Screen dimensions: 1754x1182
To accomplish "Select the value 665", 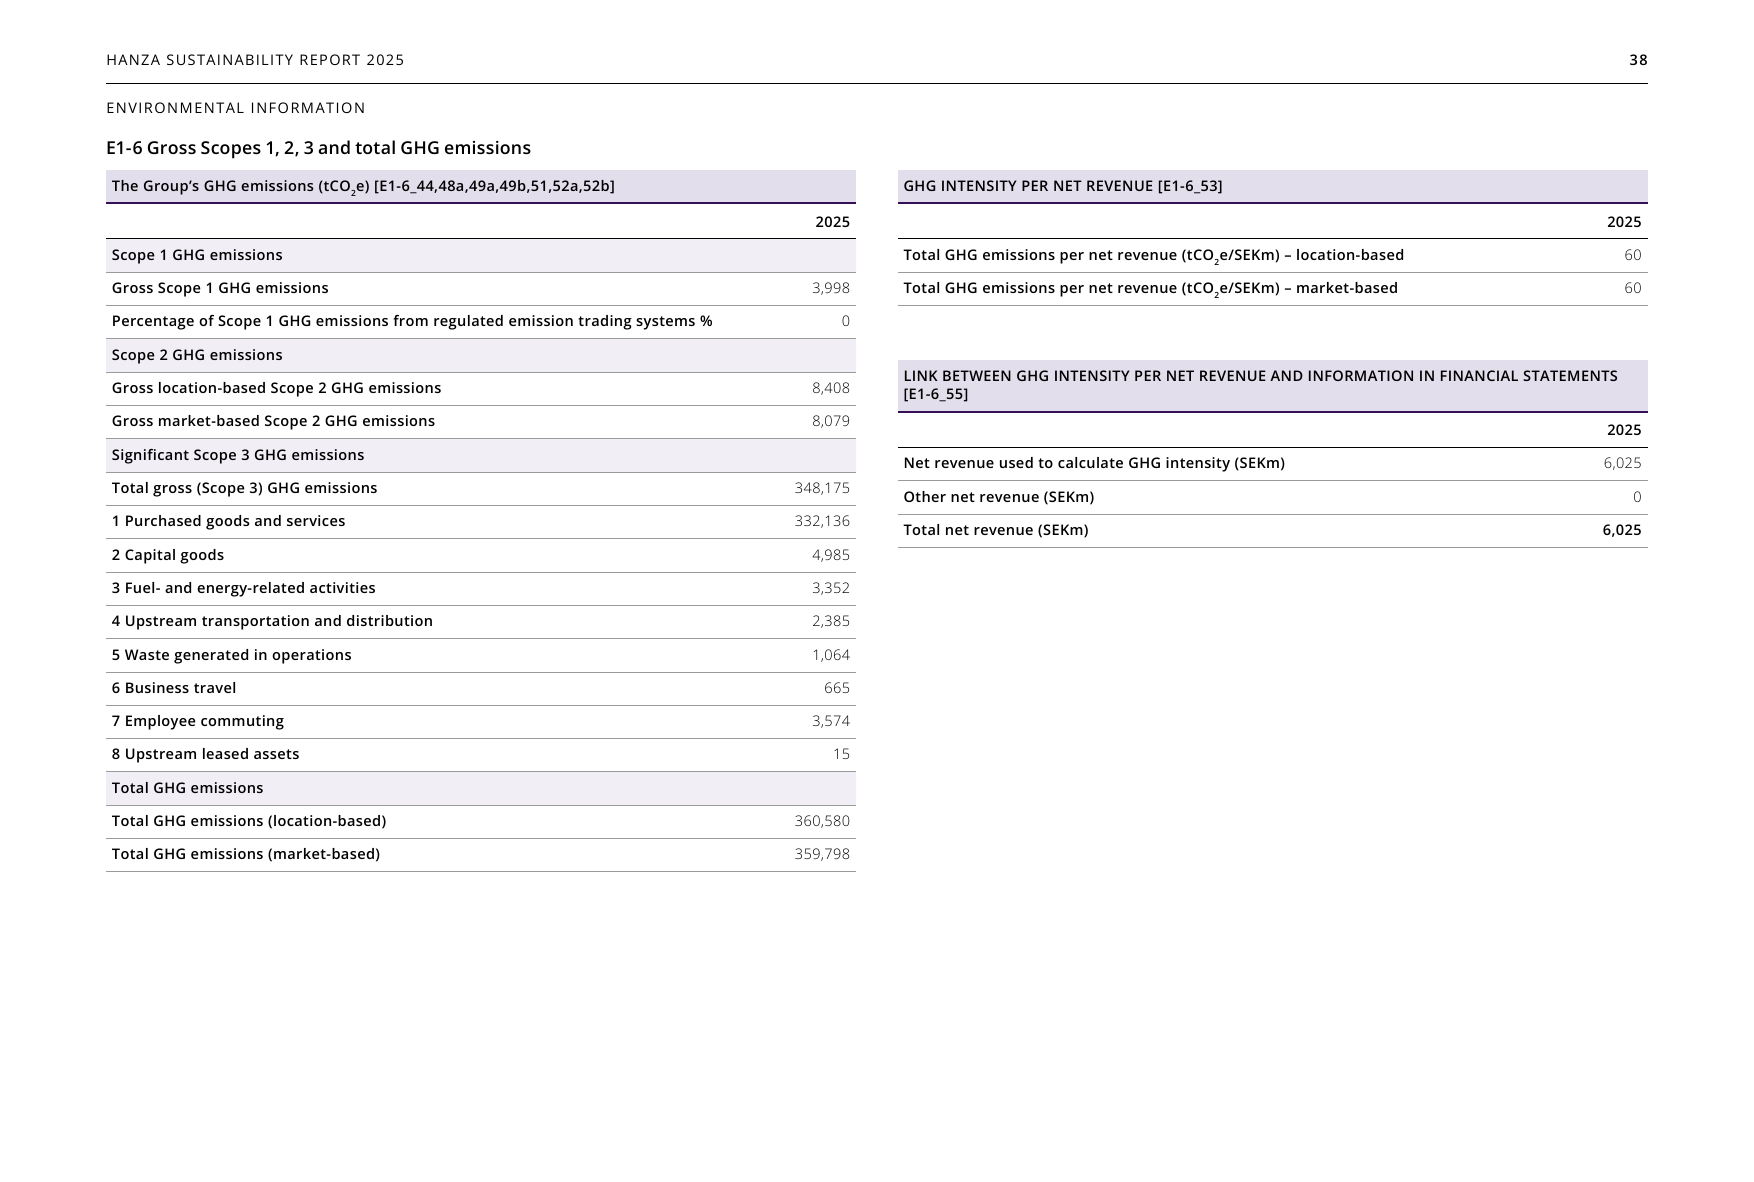I will (x=837, y=688).
